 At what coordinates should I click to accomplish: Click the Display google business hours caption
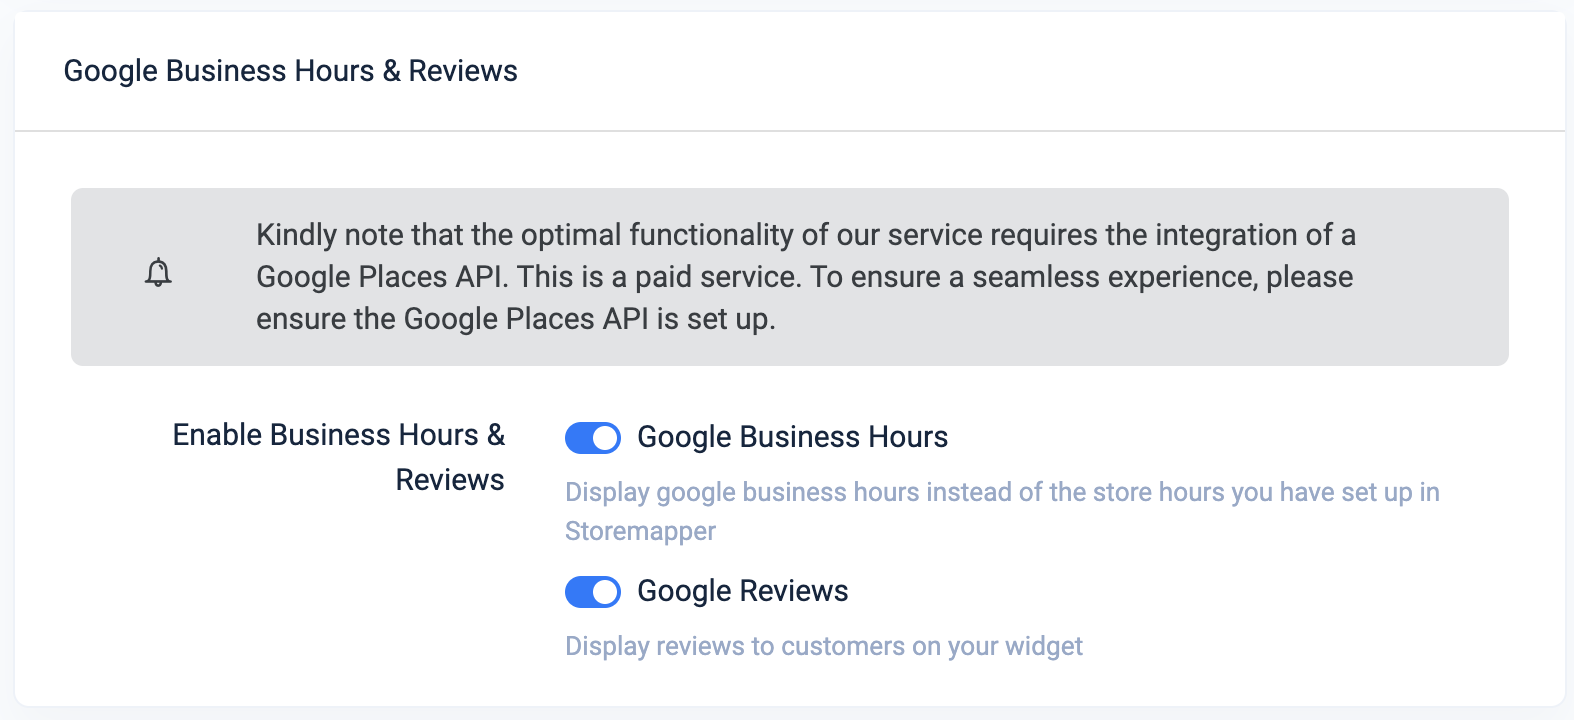tap(1002, 492)
